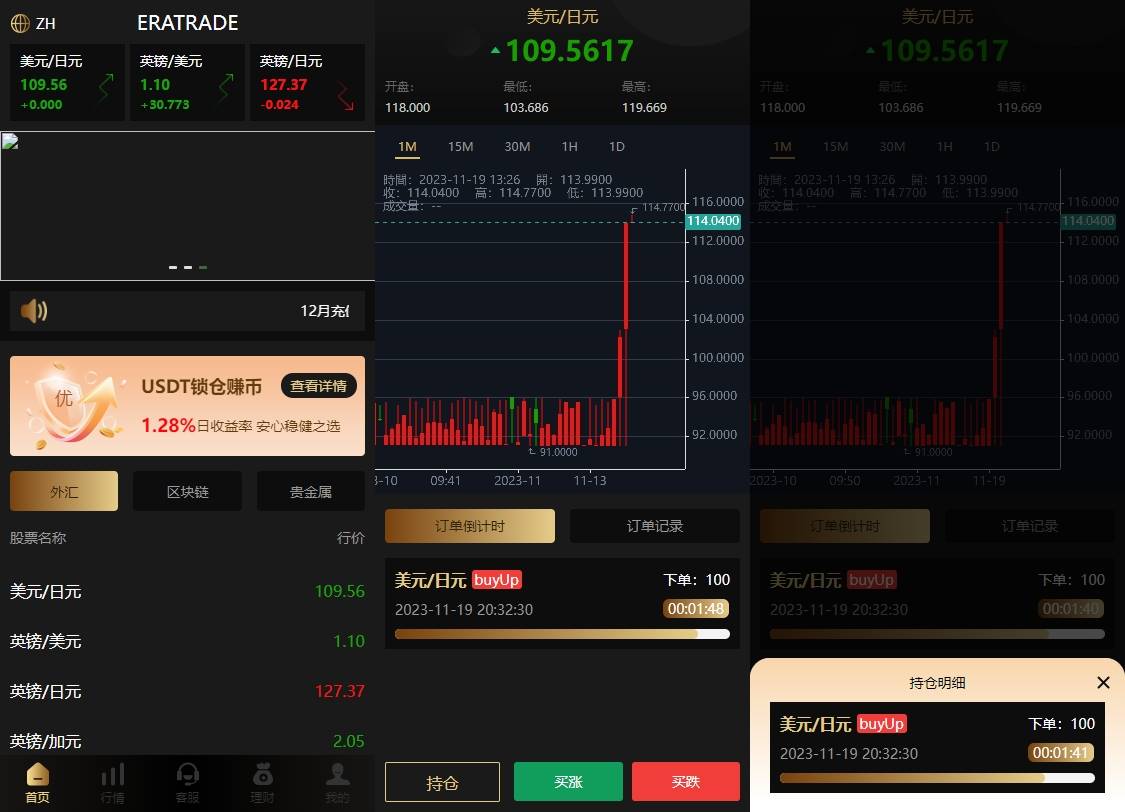This screenshot has width=1125, height=812.
Task: Switch chart to 1D timeframe
Action: (616, 146)
